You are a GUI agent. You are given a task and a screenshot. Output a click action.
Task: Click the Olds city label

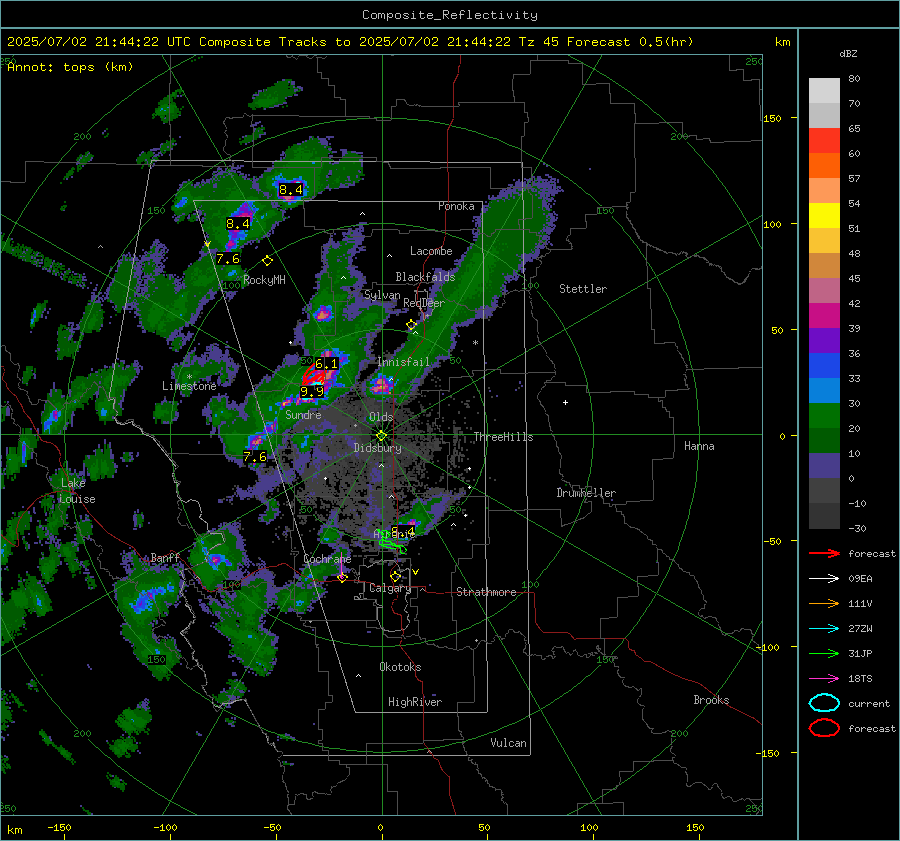coord(381,417)
